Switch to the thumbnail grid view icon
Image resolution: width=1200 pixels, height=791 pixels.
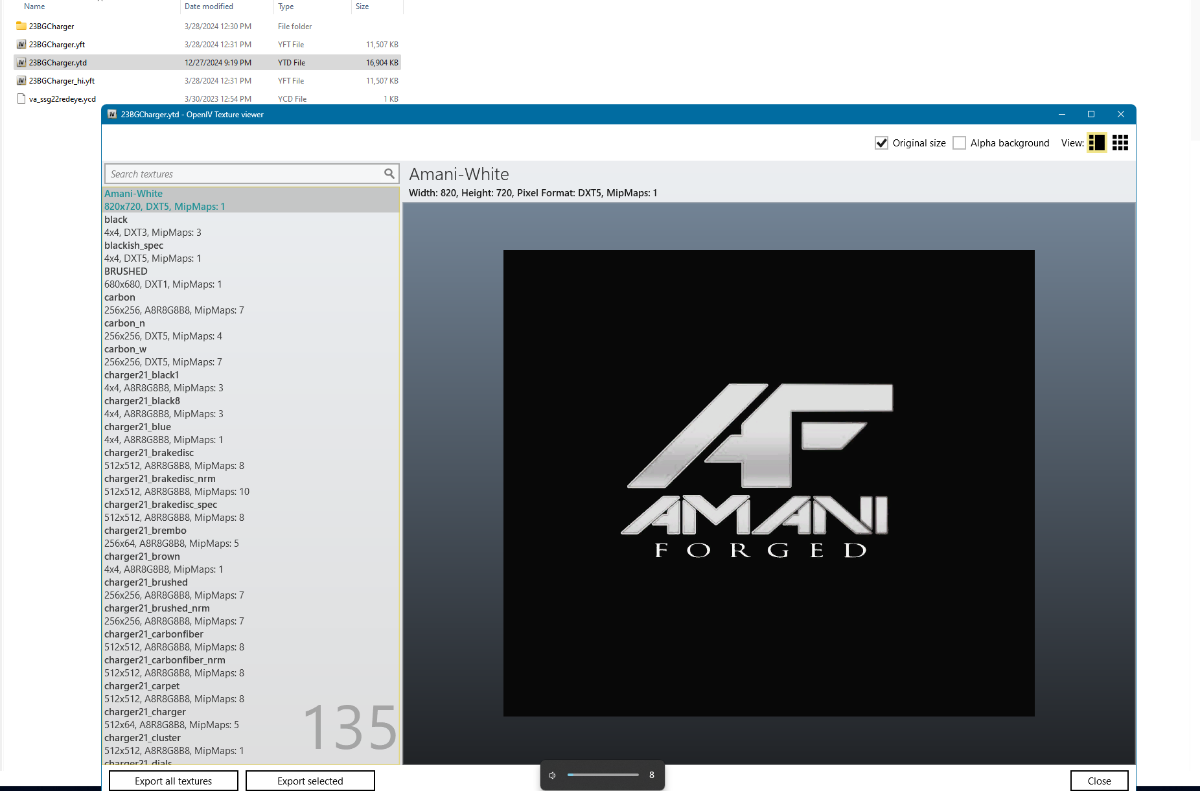point(1120,143)
